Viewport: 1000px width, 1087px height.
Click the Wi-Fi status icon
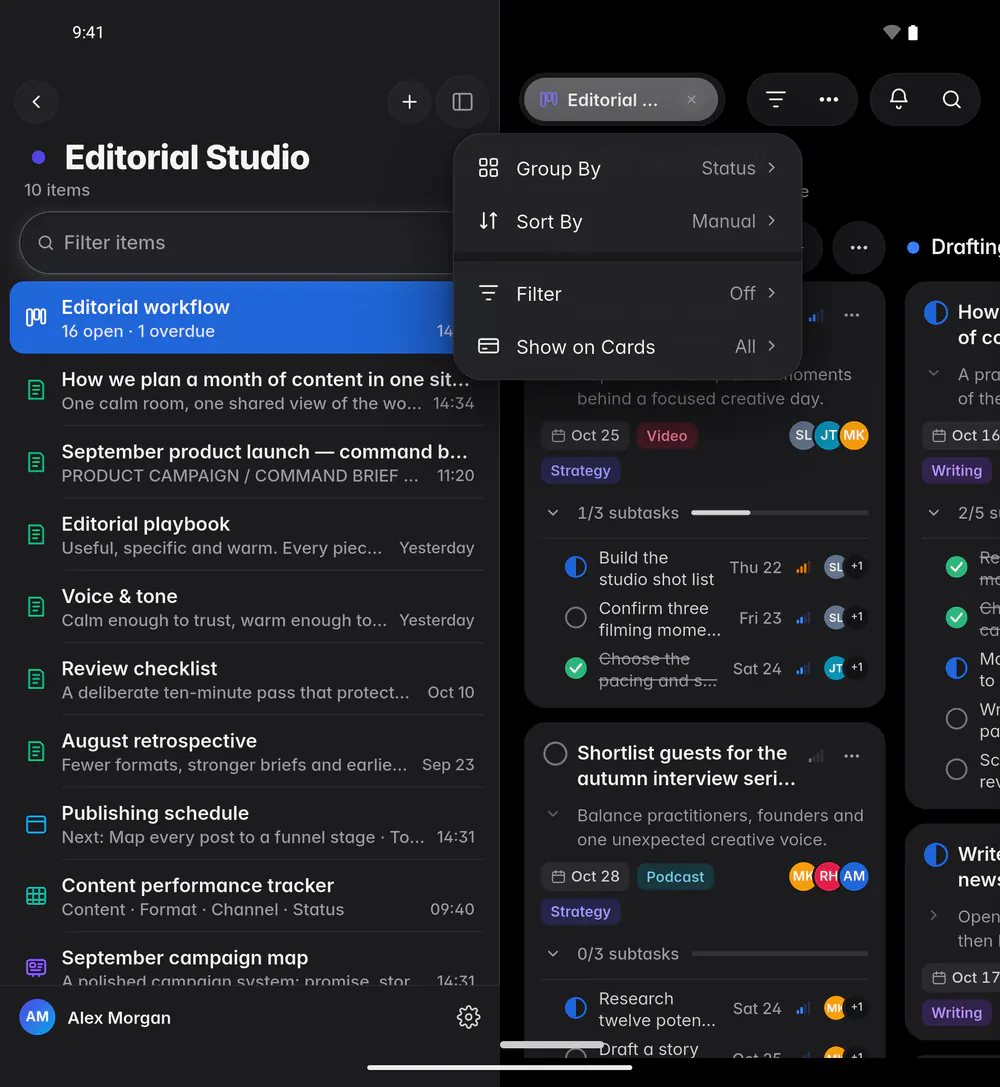click(x=891, y=32)
